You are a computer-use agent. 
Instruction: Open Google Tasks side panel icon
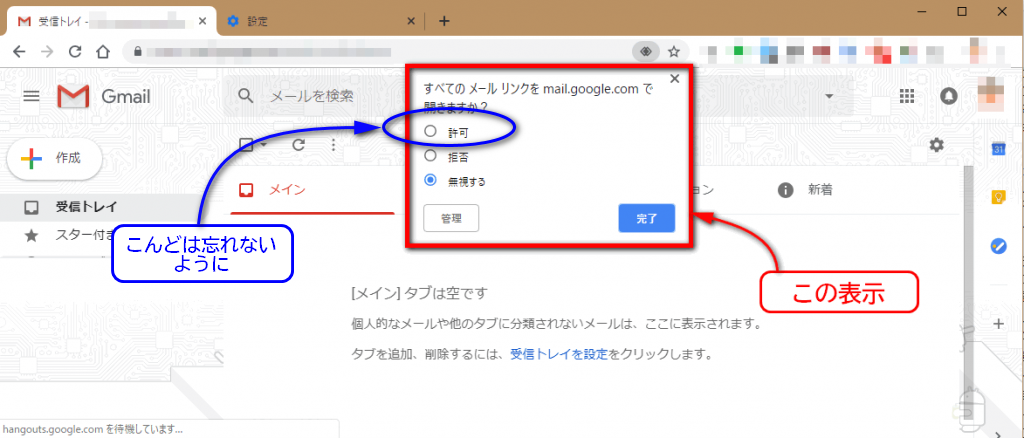click(997, 246)
